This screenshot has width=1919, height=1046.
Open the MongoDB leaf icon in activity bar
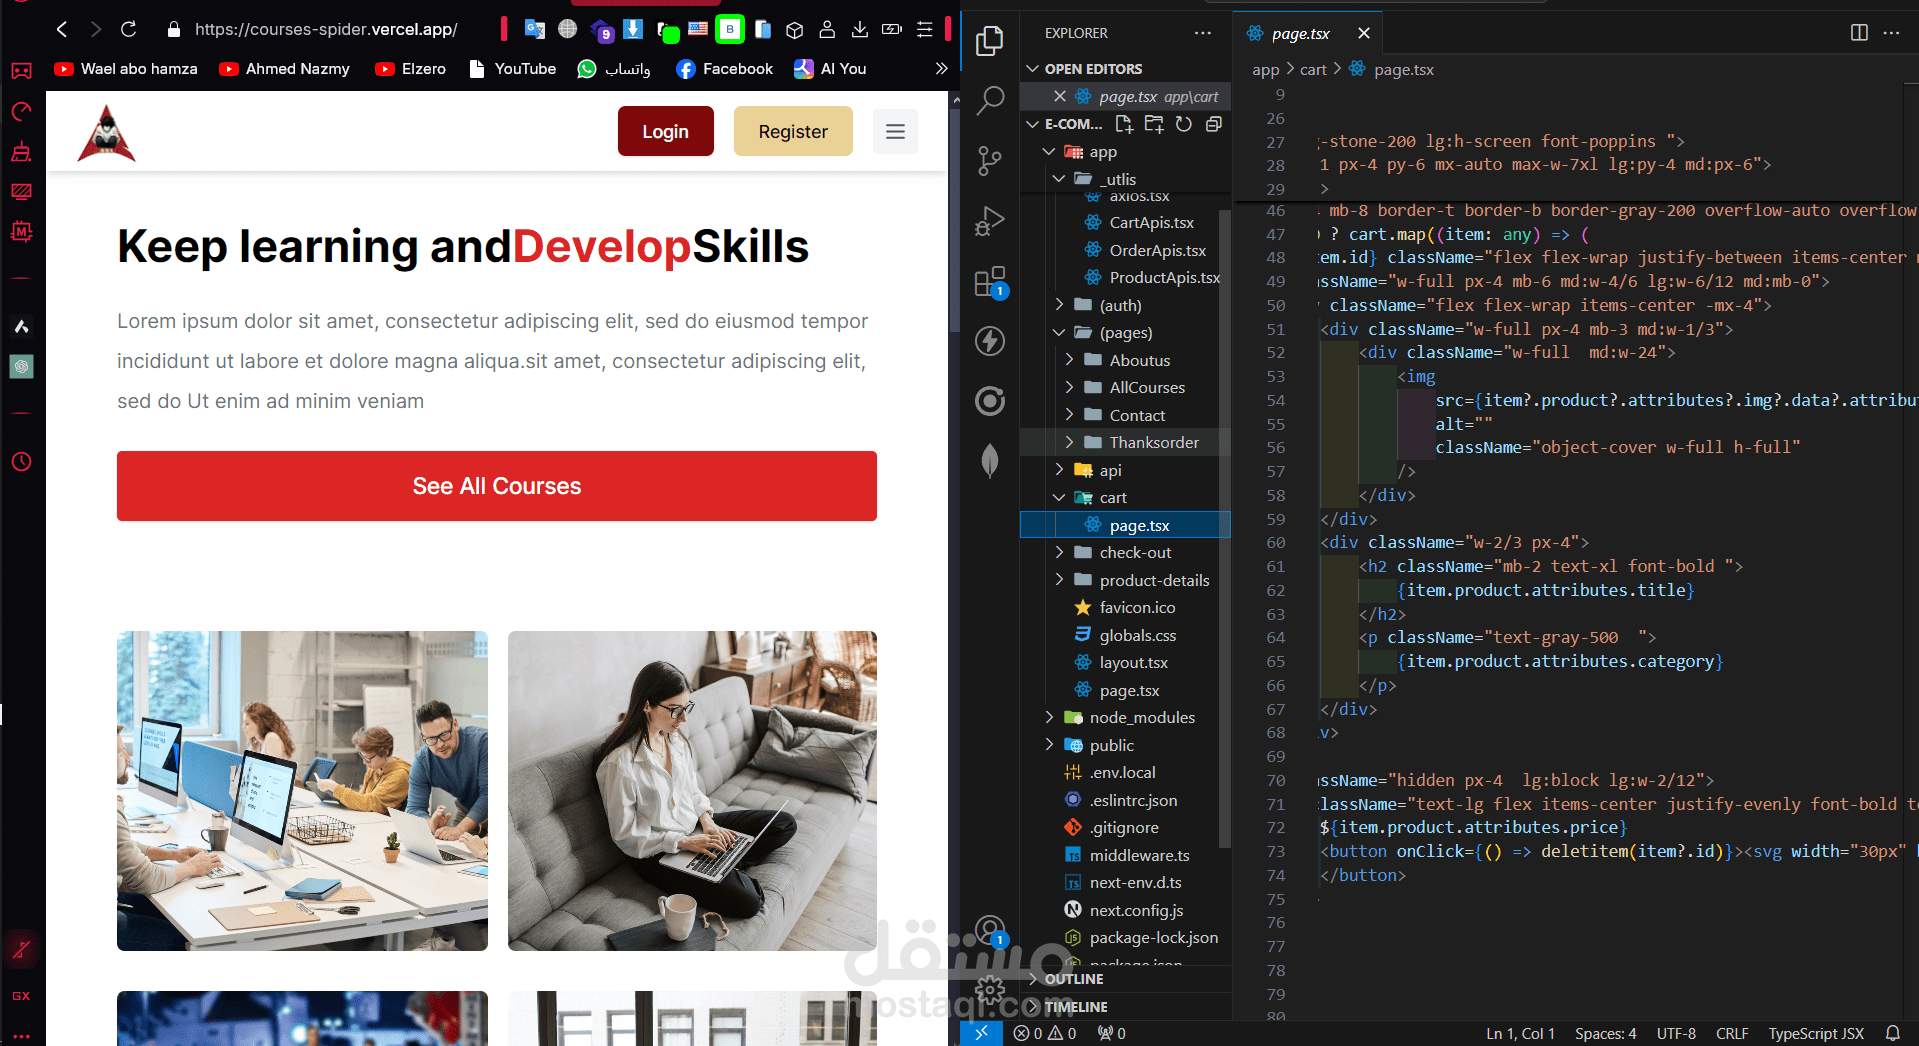coord(990,461)
